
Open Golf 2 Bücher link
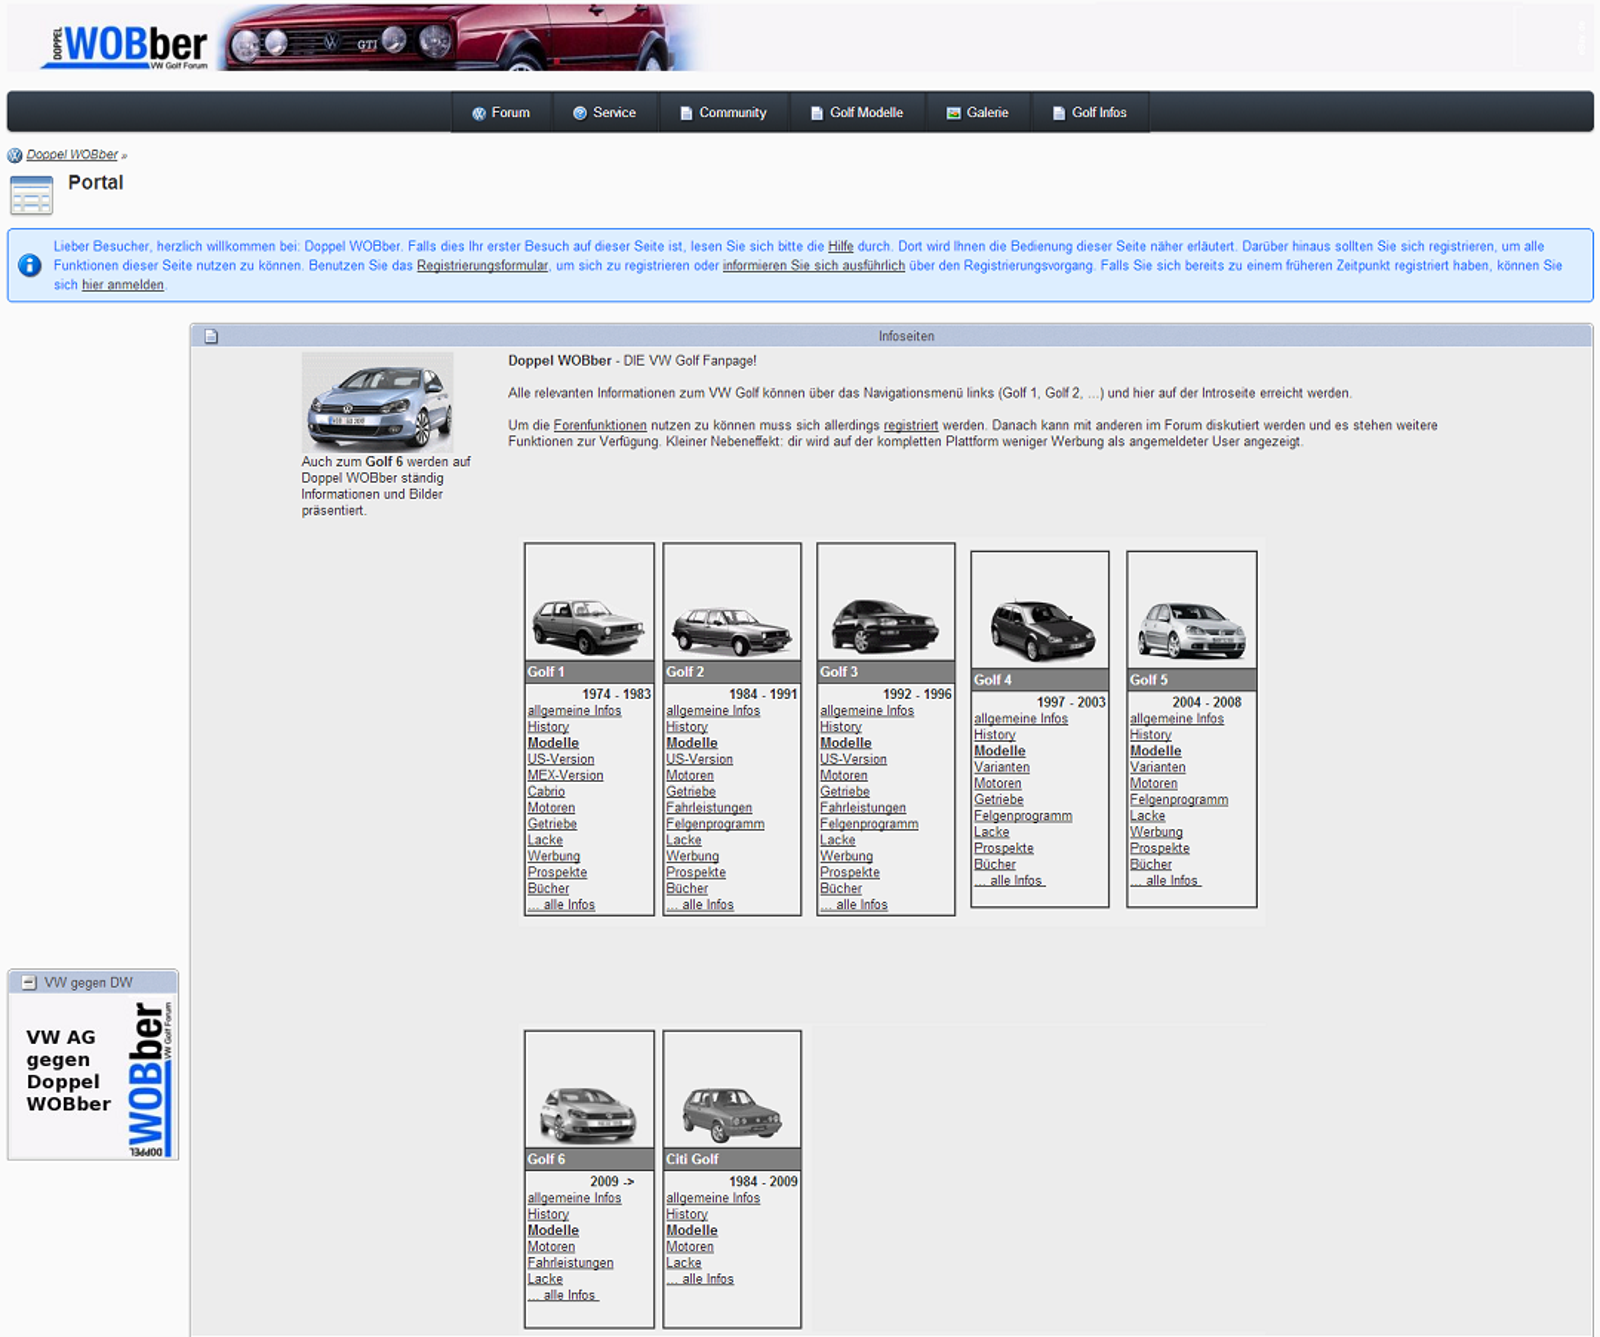(687, 889)
